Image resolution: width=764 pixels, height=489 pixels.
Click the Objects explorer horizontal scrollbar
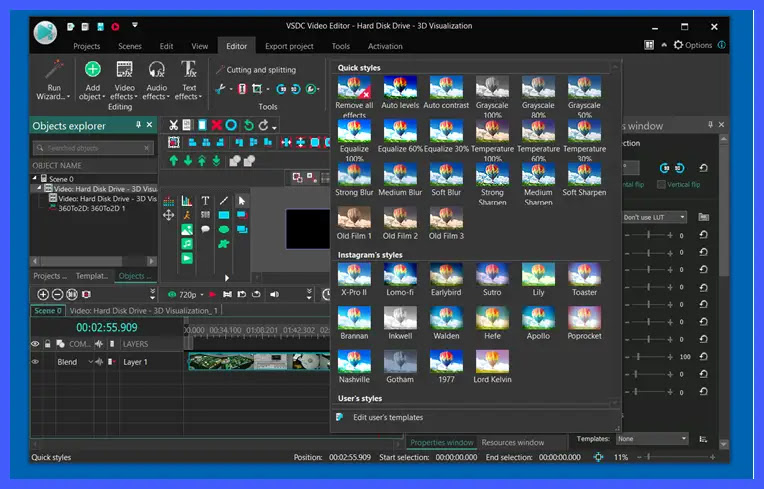click(93, 261)
